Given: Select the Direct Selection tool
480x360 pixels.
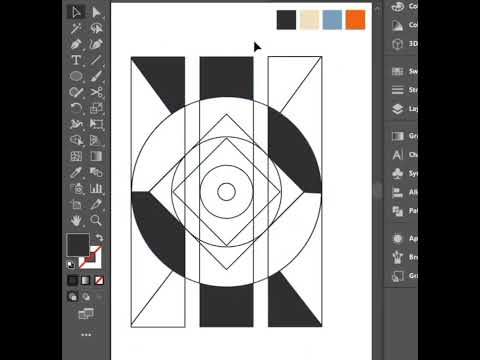Looking at the screenshot, I should coord(96,12).
